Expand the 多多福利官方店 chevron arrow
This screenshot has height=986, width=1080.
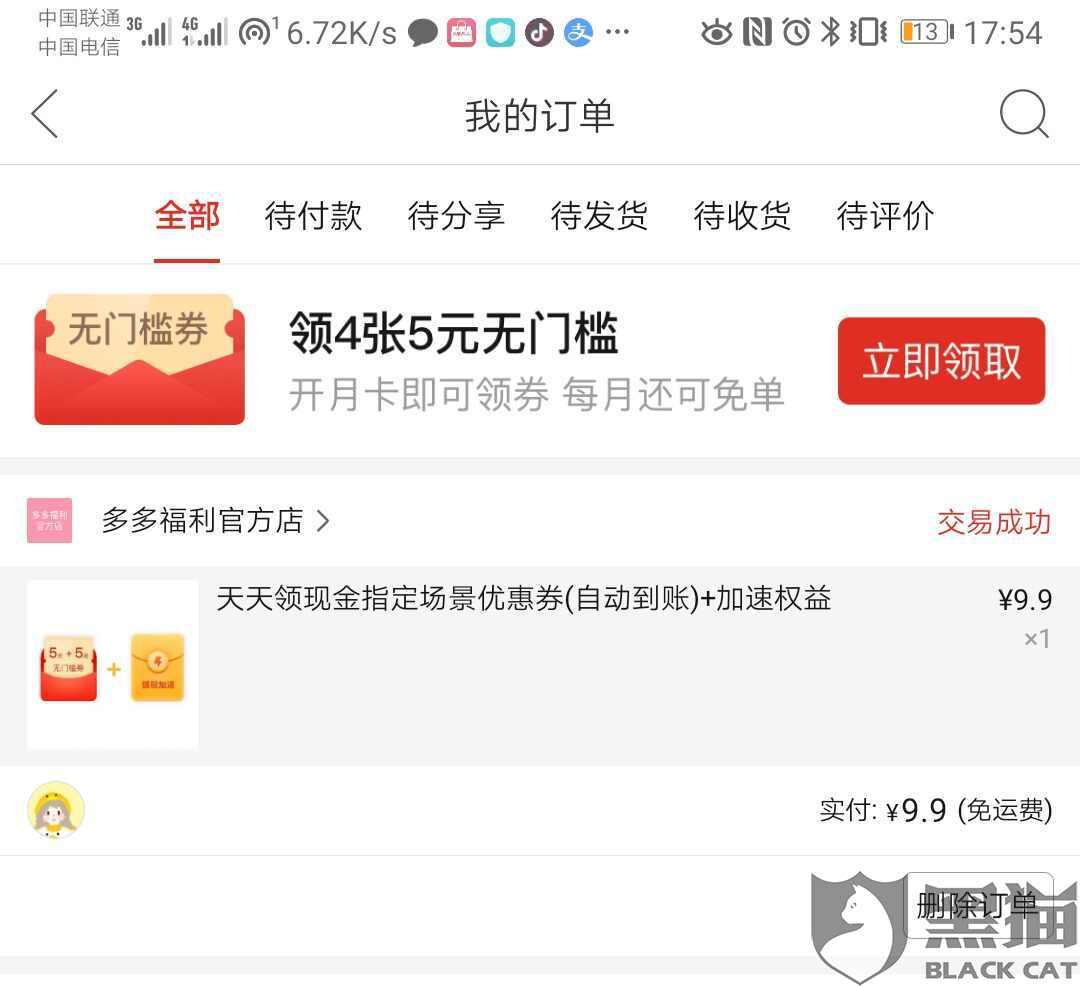[322, 521]
